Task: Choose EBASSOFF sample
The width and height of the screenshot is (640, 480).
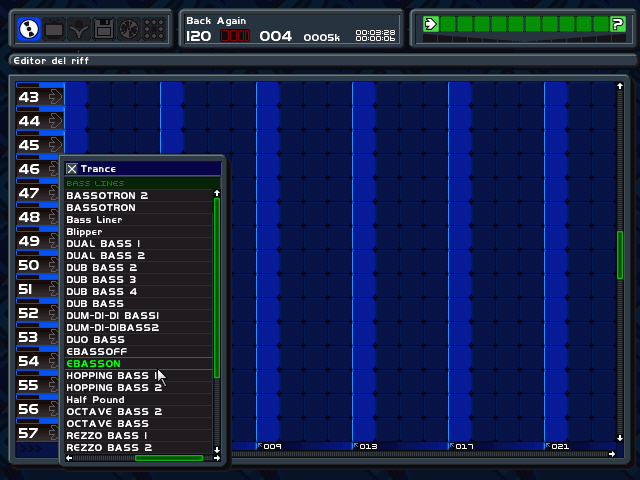Action: pos(138,351)
